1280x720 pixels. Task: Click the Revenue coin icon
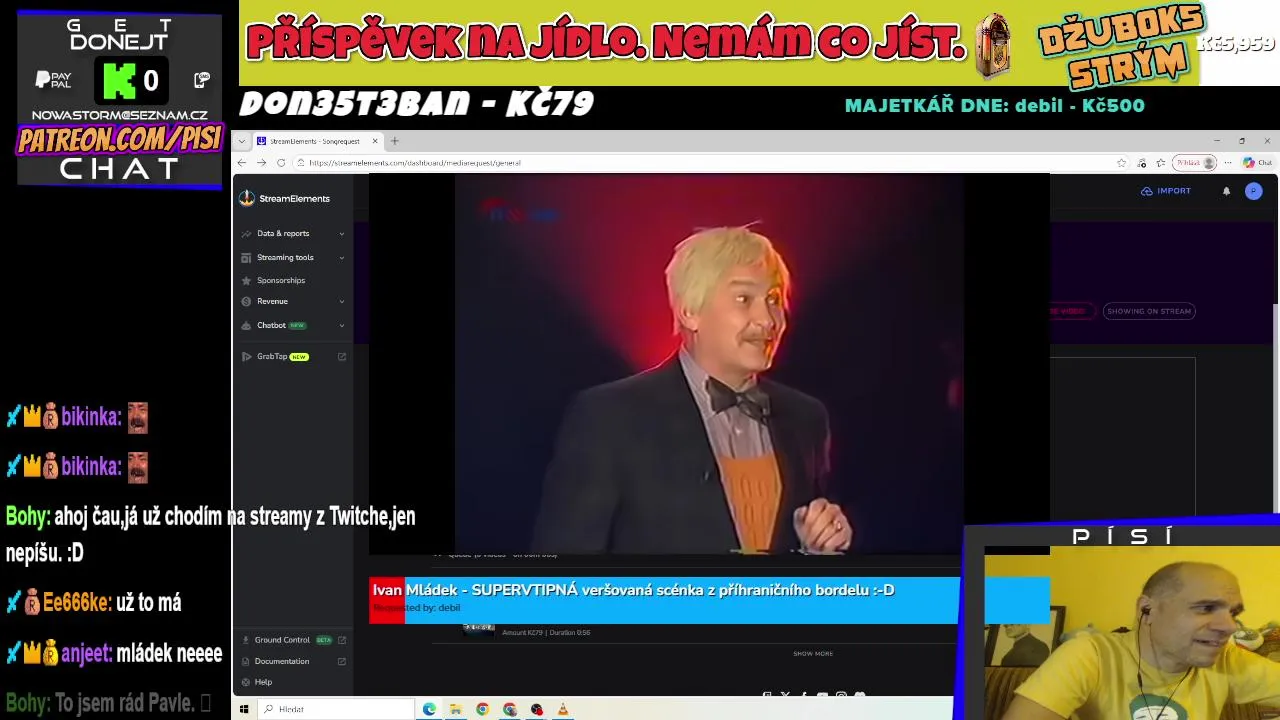[x=246, y=301]
